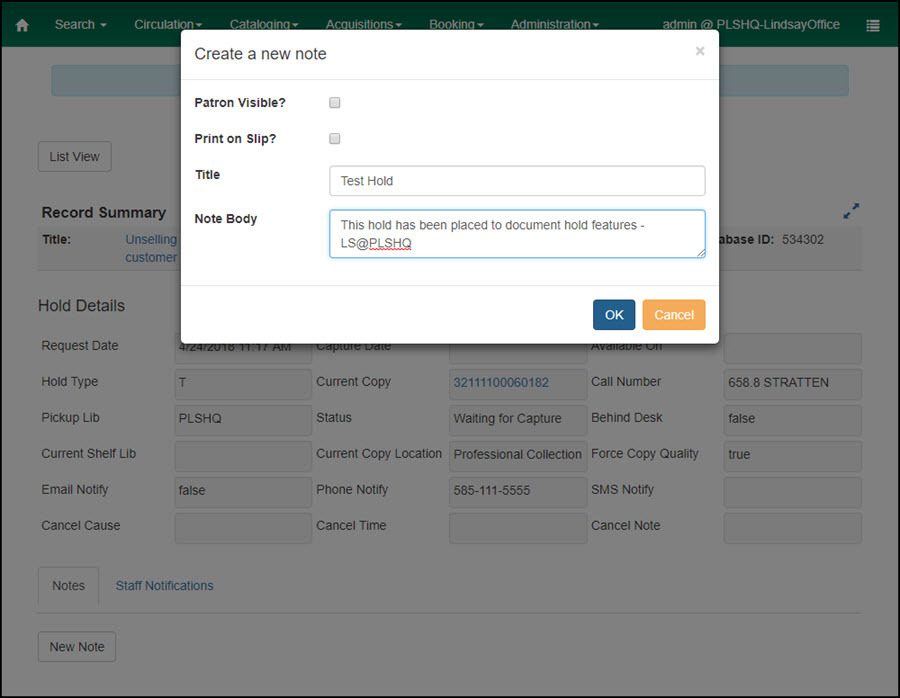Click the Database ID value 534302
900x698 pixels.
point(803,239)
